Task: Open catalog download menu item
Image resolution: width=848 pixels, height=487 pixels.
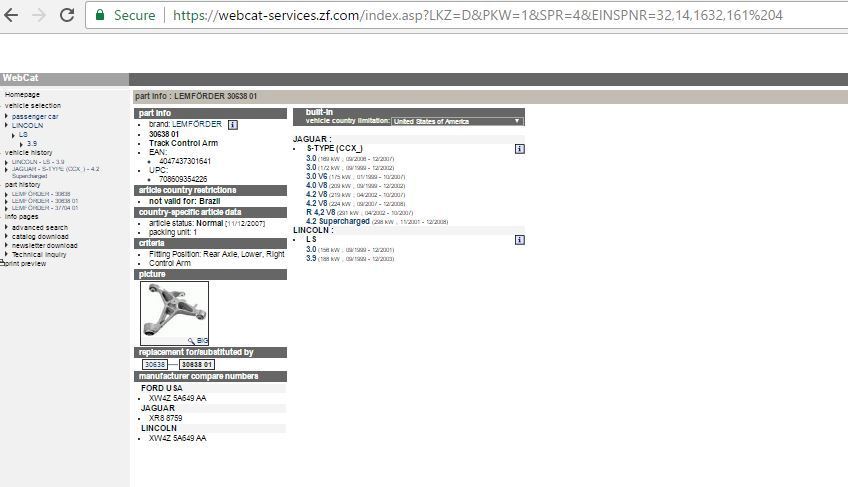Action: pyautogui.click(x=40, y=236)
